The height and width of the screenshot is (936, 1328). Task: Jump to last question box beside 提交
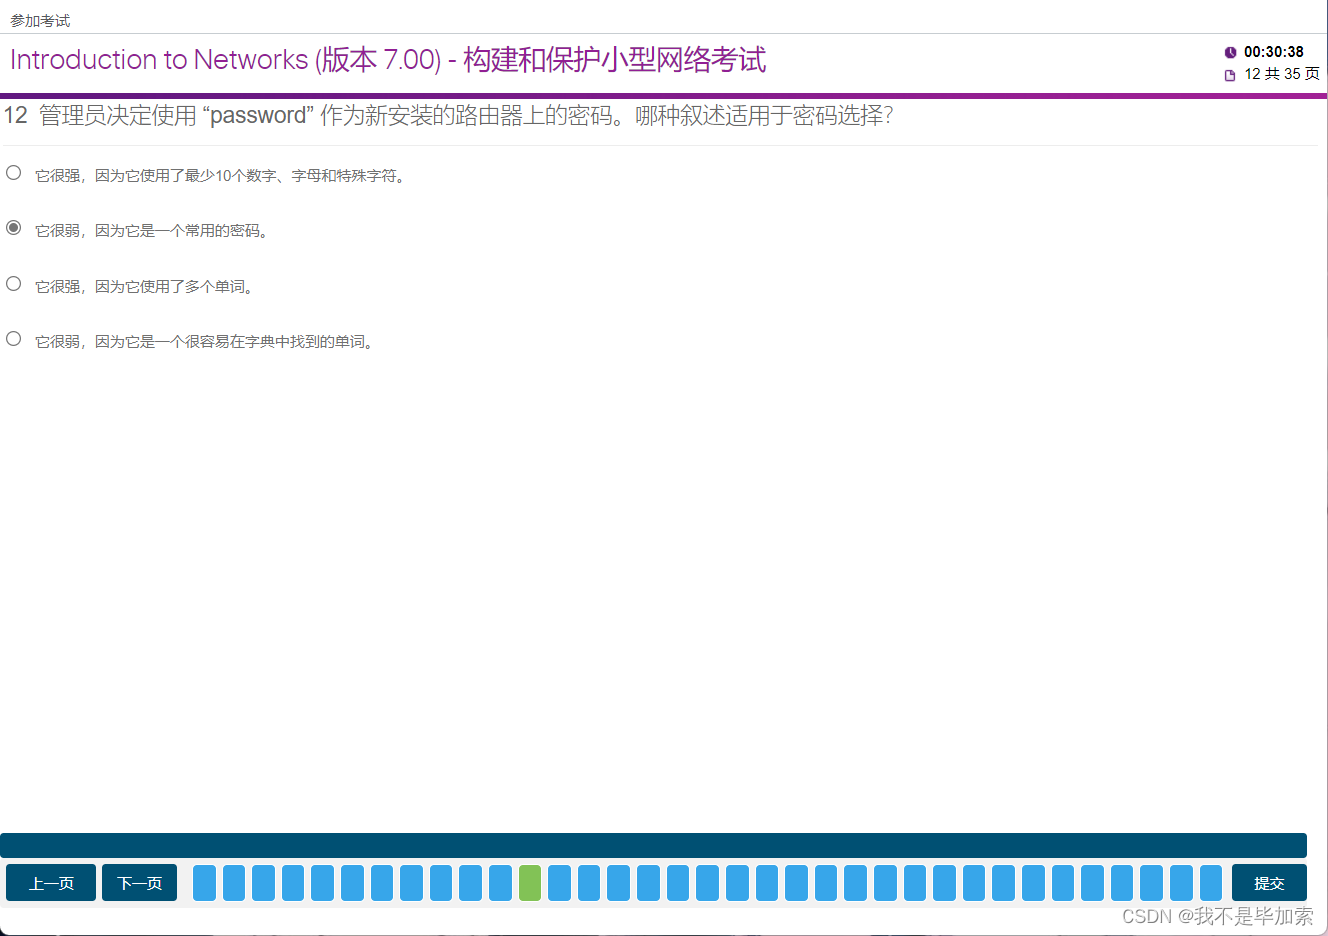(1211, 883)
